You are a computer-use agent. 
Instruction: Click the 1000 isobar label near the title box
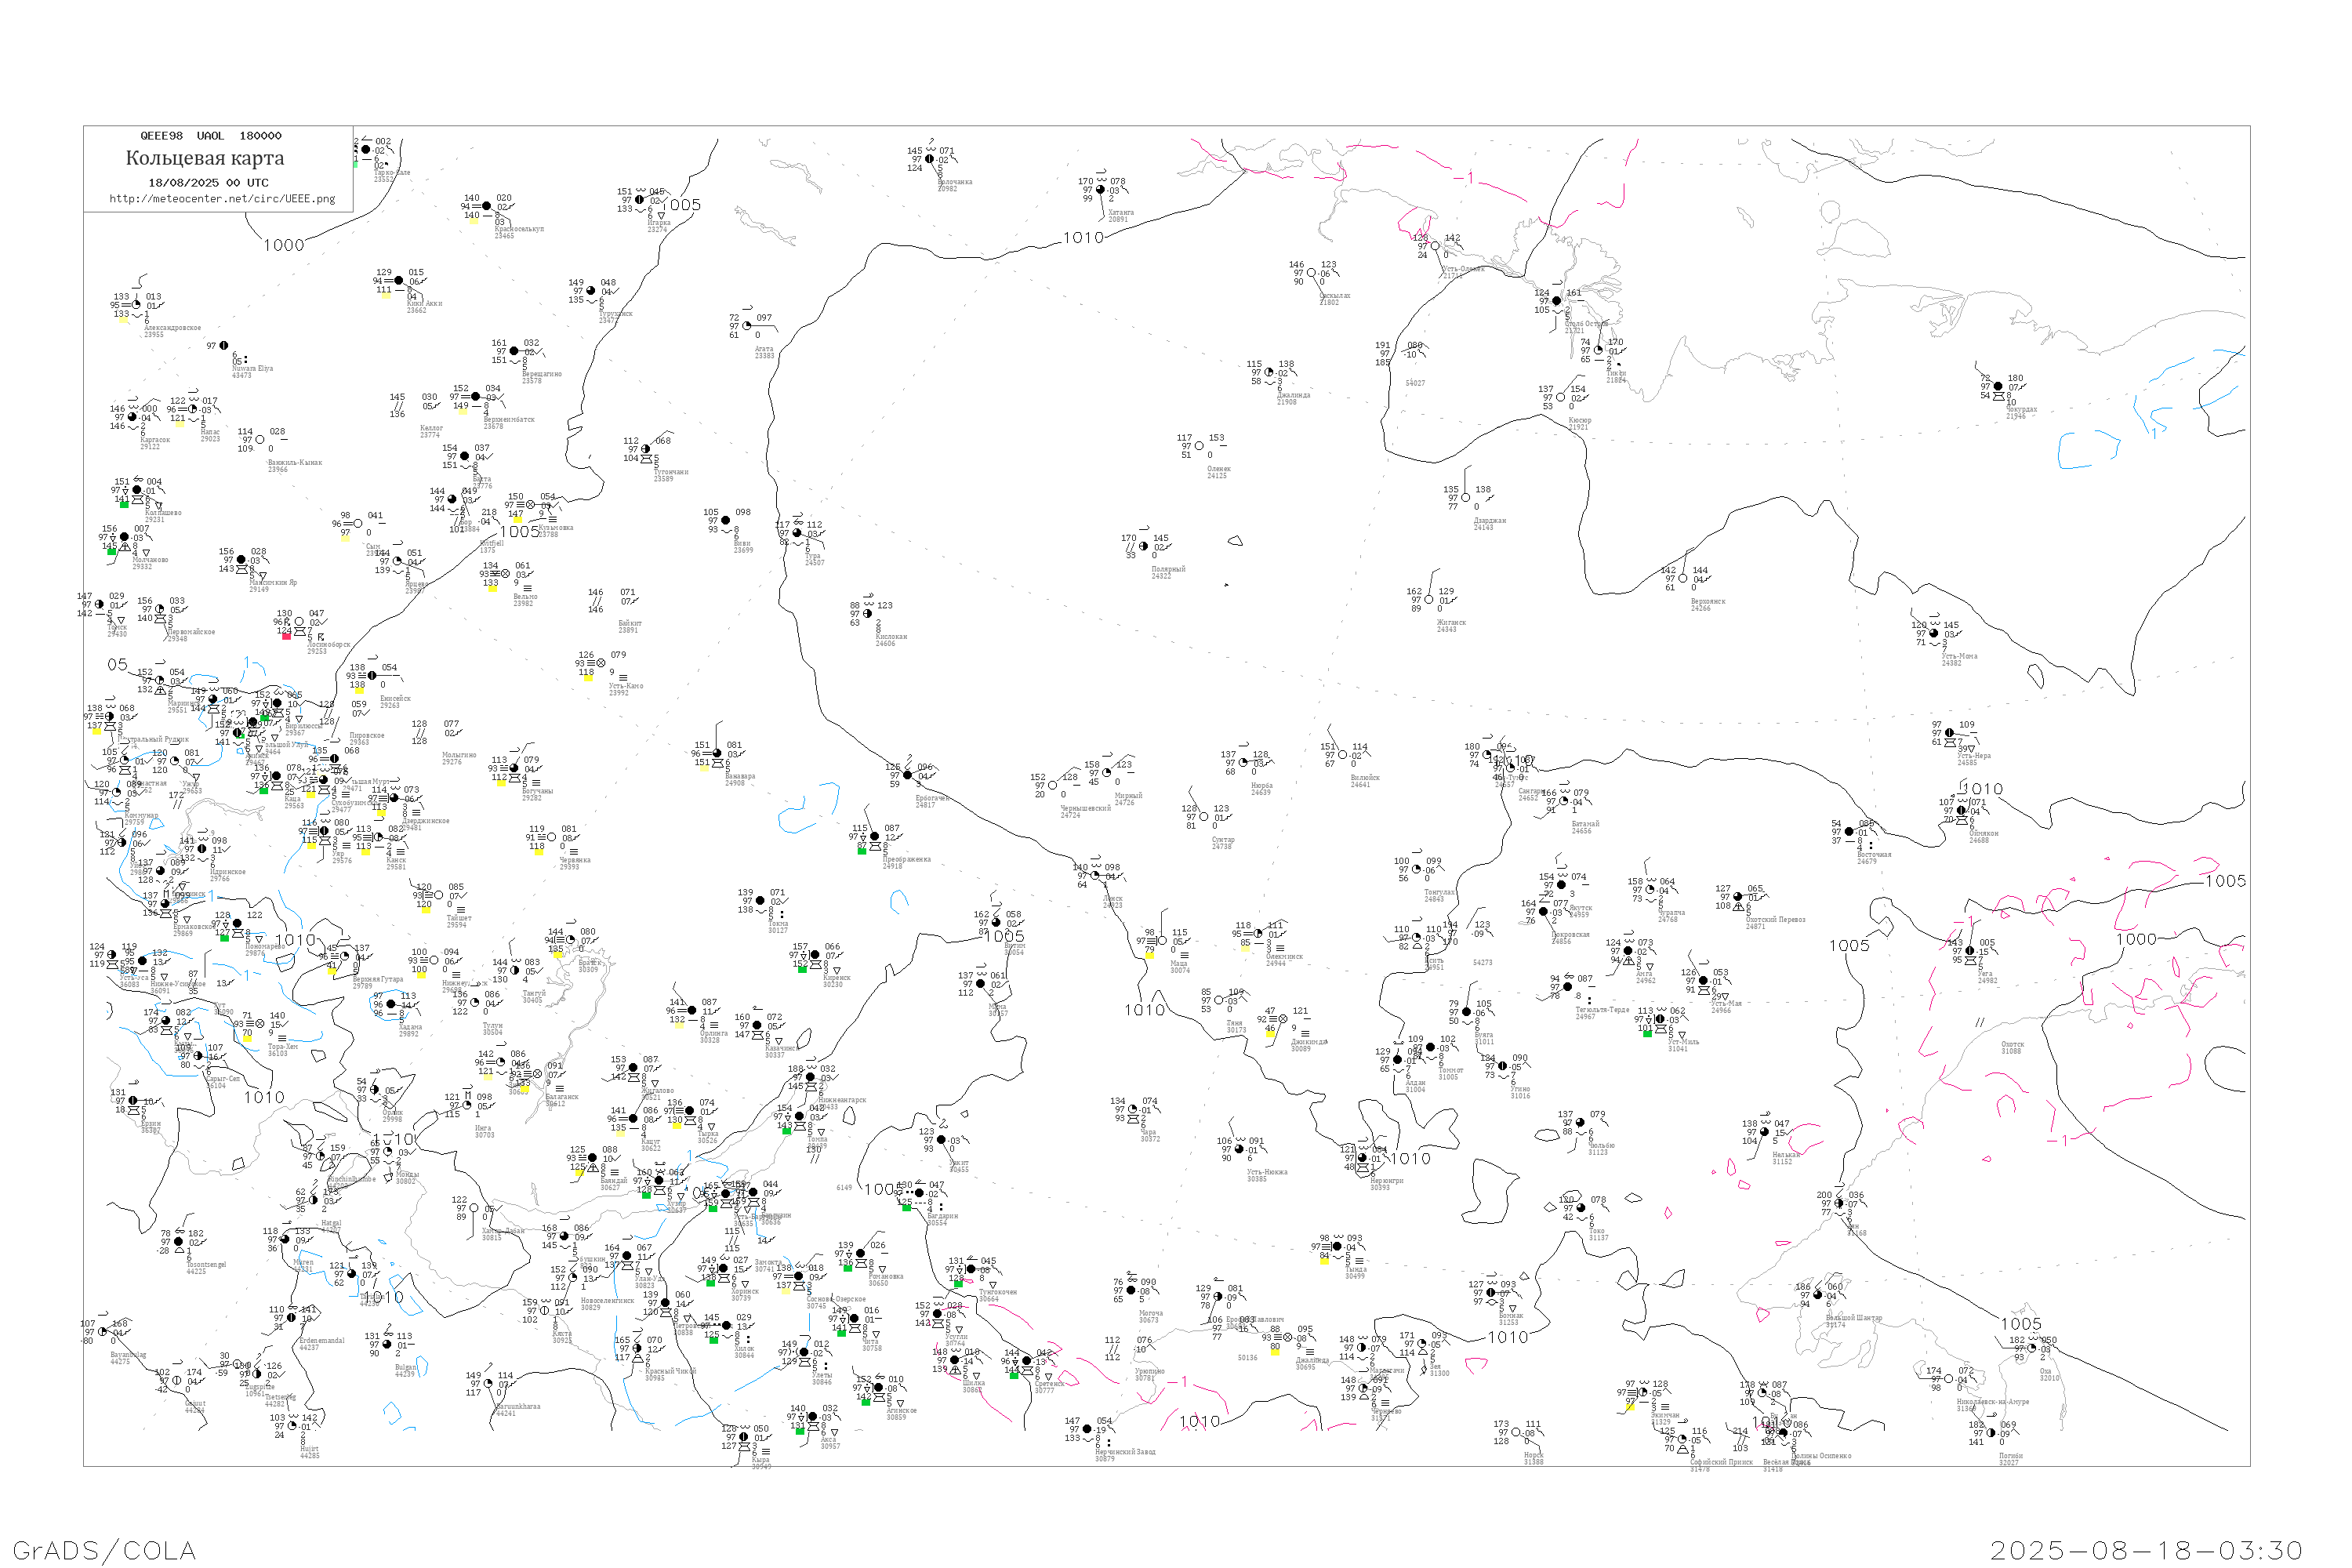[283, 246]
